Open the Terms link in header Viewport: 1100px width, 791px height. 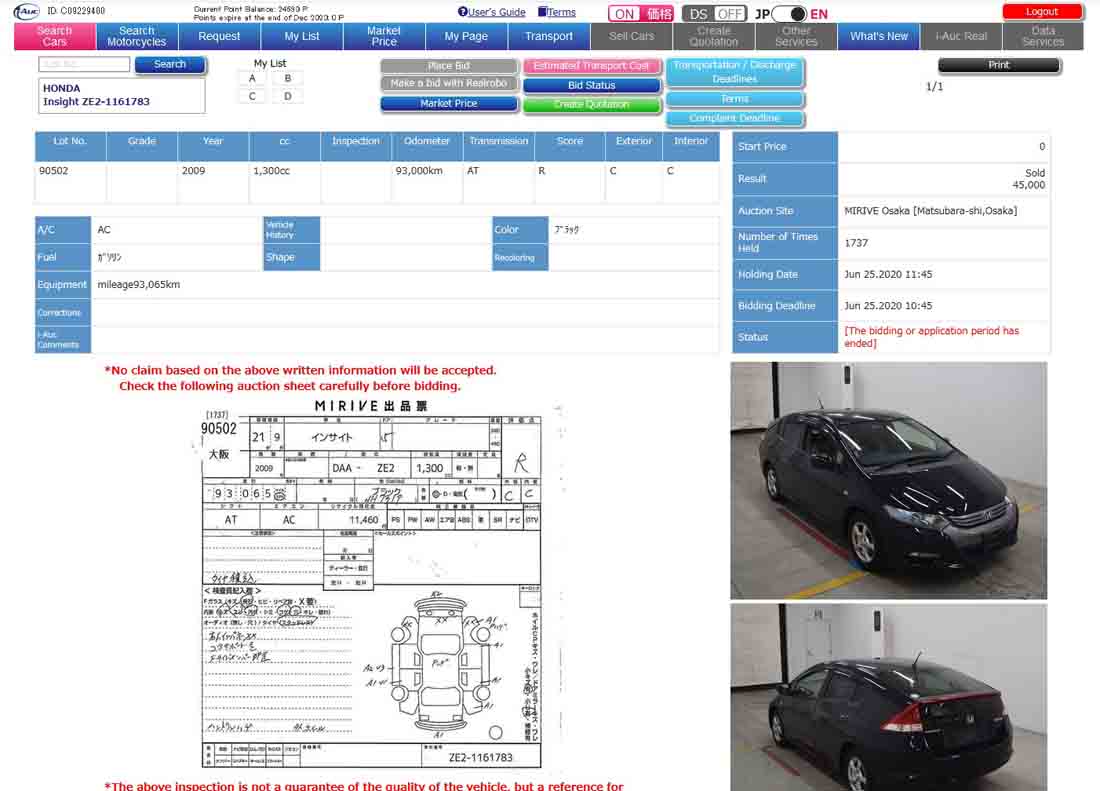coord(561,12)
